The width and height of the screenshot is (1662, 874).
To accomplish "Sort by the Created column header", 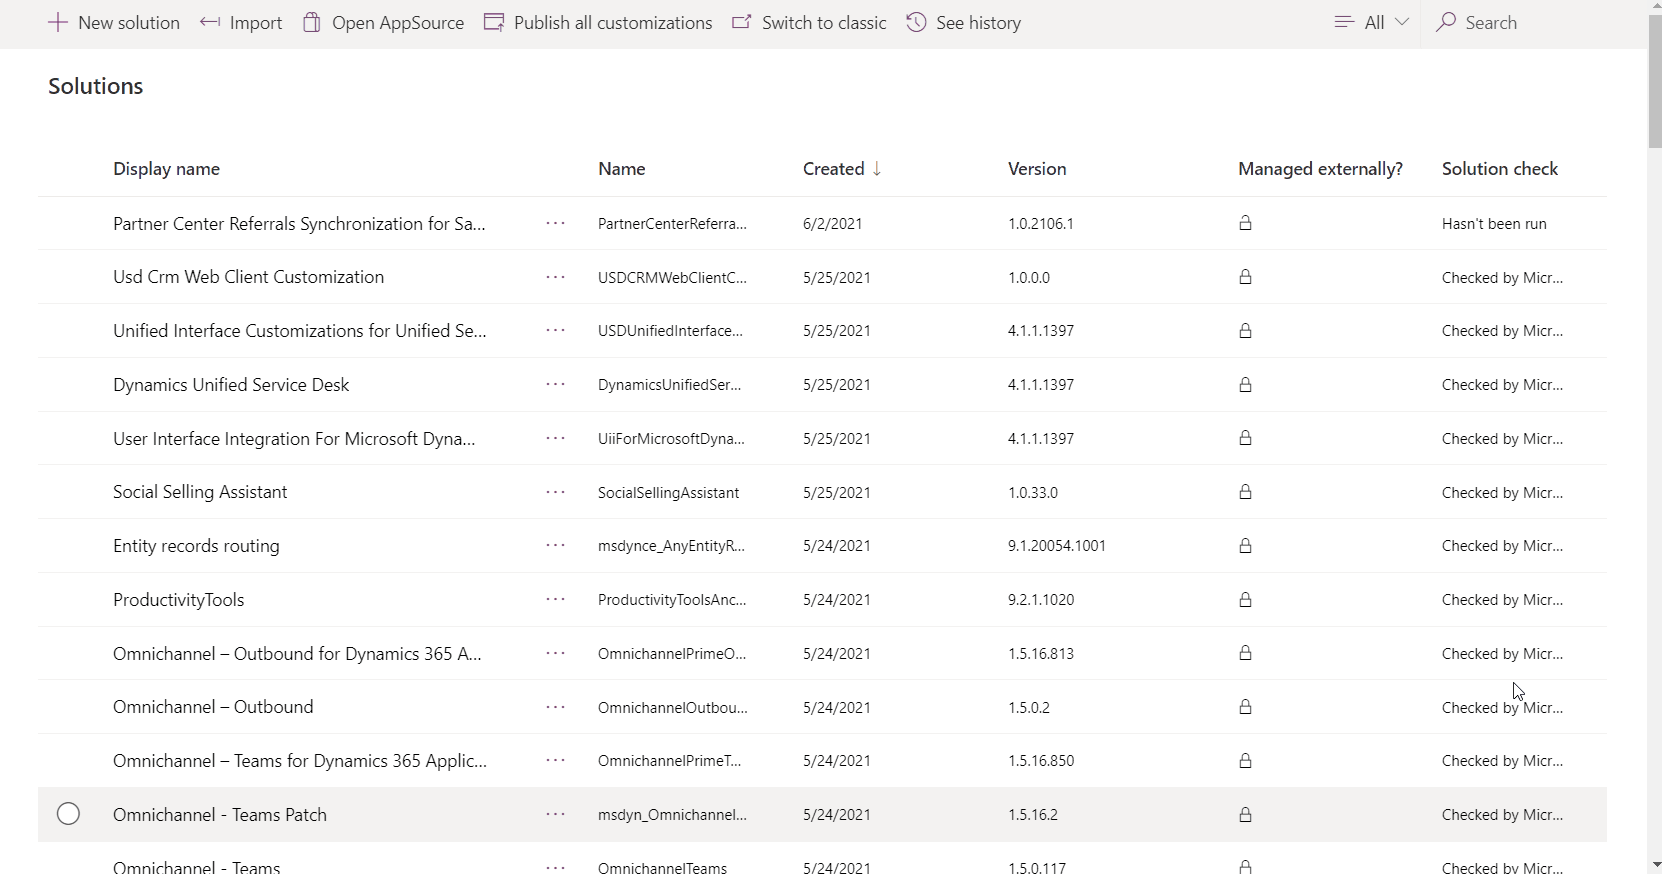I will point(834,169).
